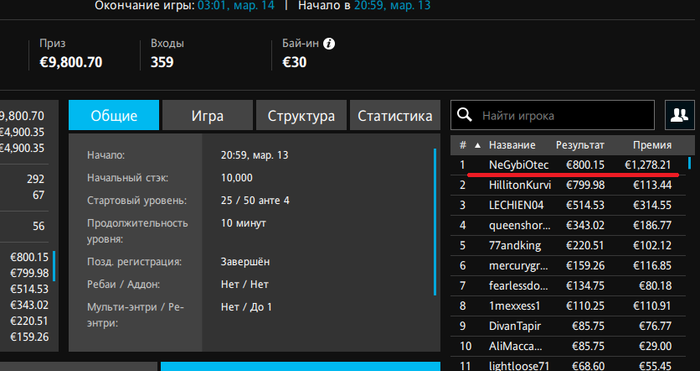Open the players group icon button
This screenshot has height=371, width=700.
pyautogui.click(x=679, y=115)
